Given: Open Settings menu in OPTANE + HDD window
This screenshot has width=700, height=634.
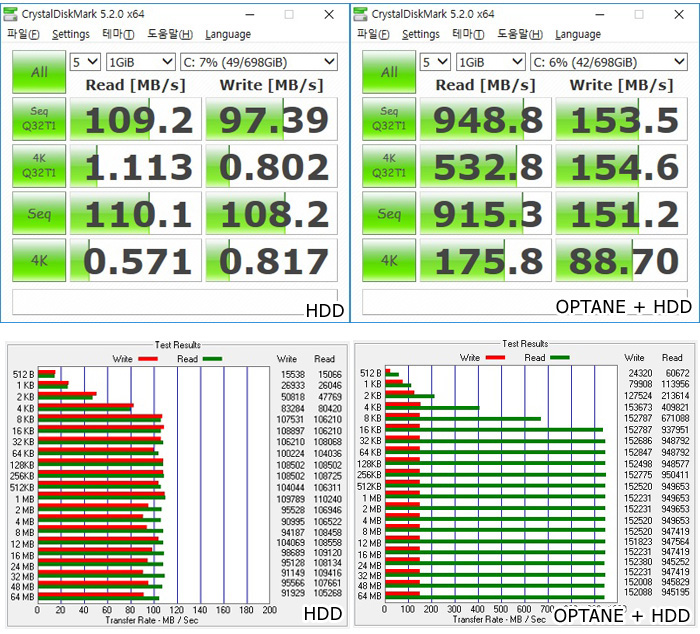Looking at the screenshot, I should click(x=421, y=34).
